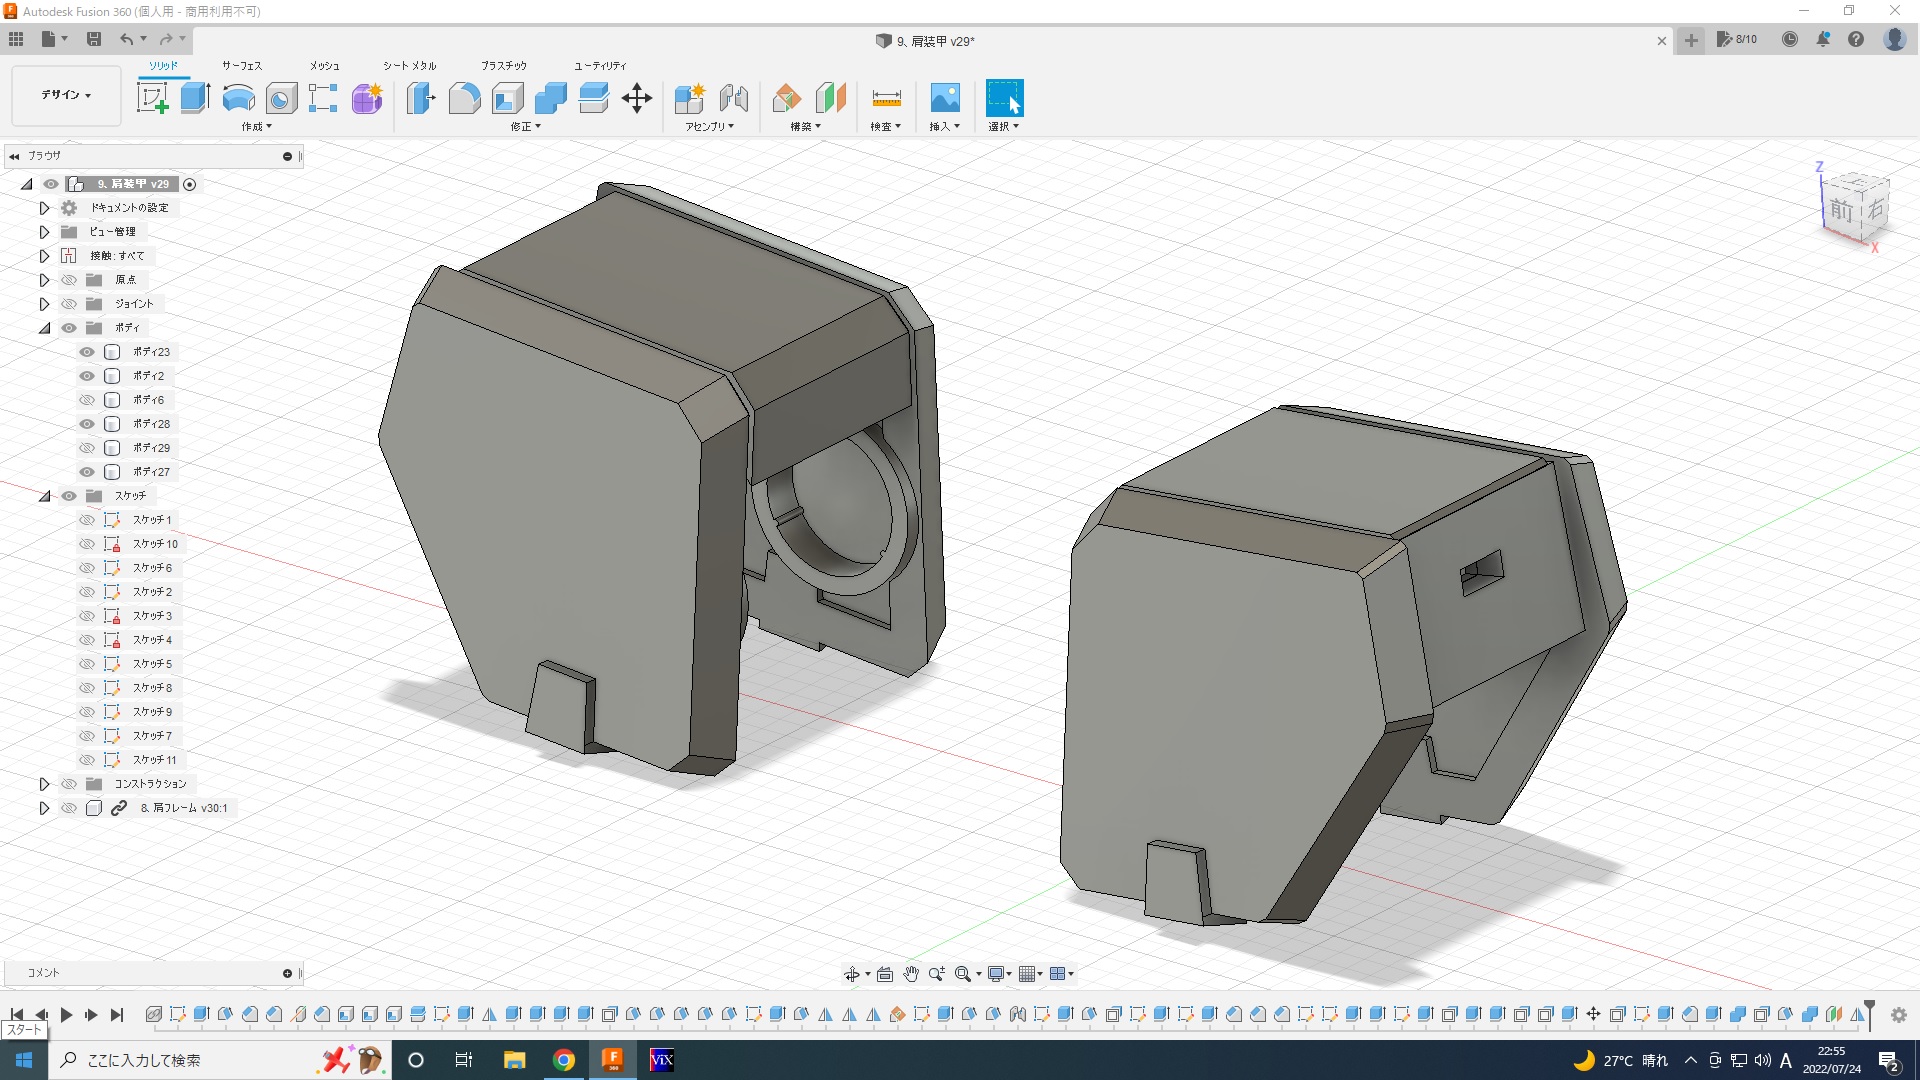1920x1080 pixels.
Task: Click the Joint assembly icon
Action: [733, 98]
